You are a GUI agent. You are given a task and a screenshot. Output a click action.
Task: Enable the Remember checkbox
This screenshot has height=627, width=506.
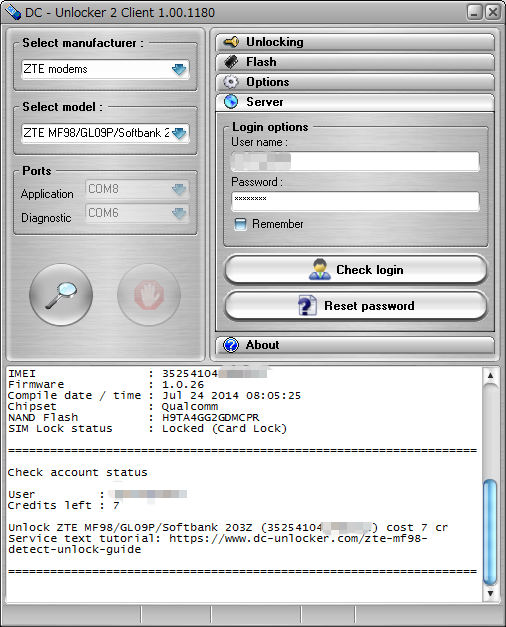coord(240,224)
